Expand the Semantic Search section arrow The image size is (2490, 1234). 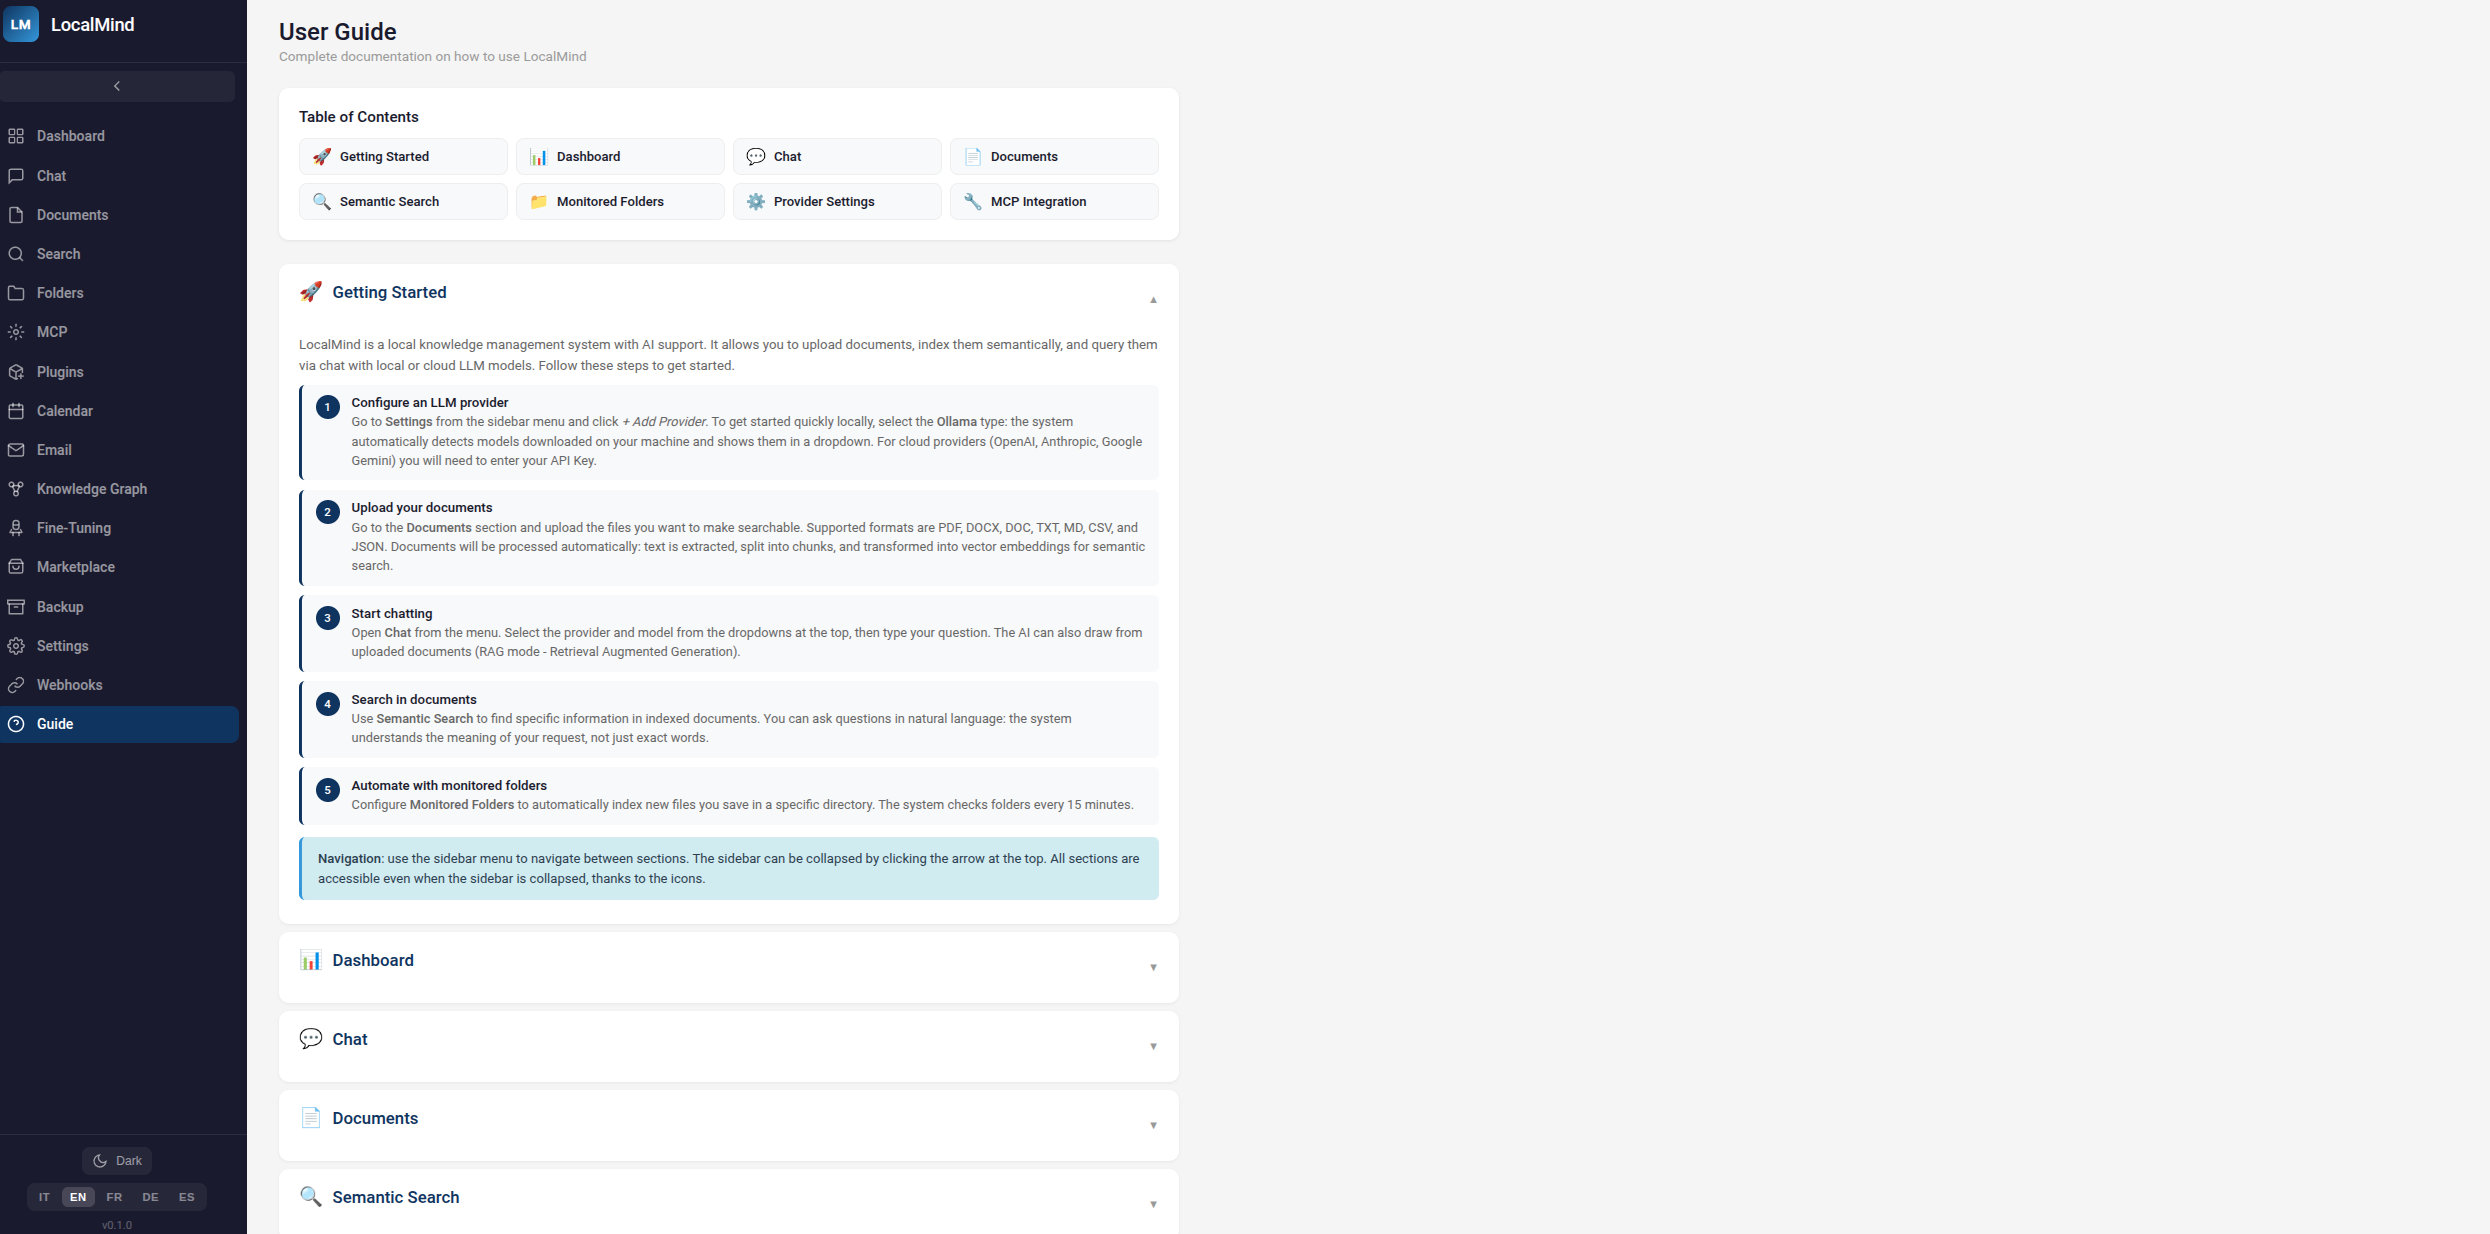pyautogui.click(x=1153, y=1204)
